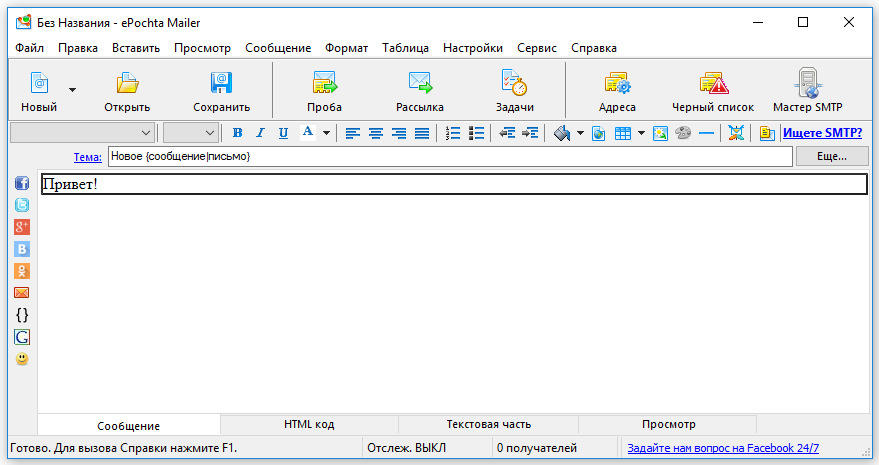Click the orange envelope sidebar icon
Screen dimensions: 879x465
[x=22, y=293]
